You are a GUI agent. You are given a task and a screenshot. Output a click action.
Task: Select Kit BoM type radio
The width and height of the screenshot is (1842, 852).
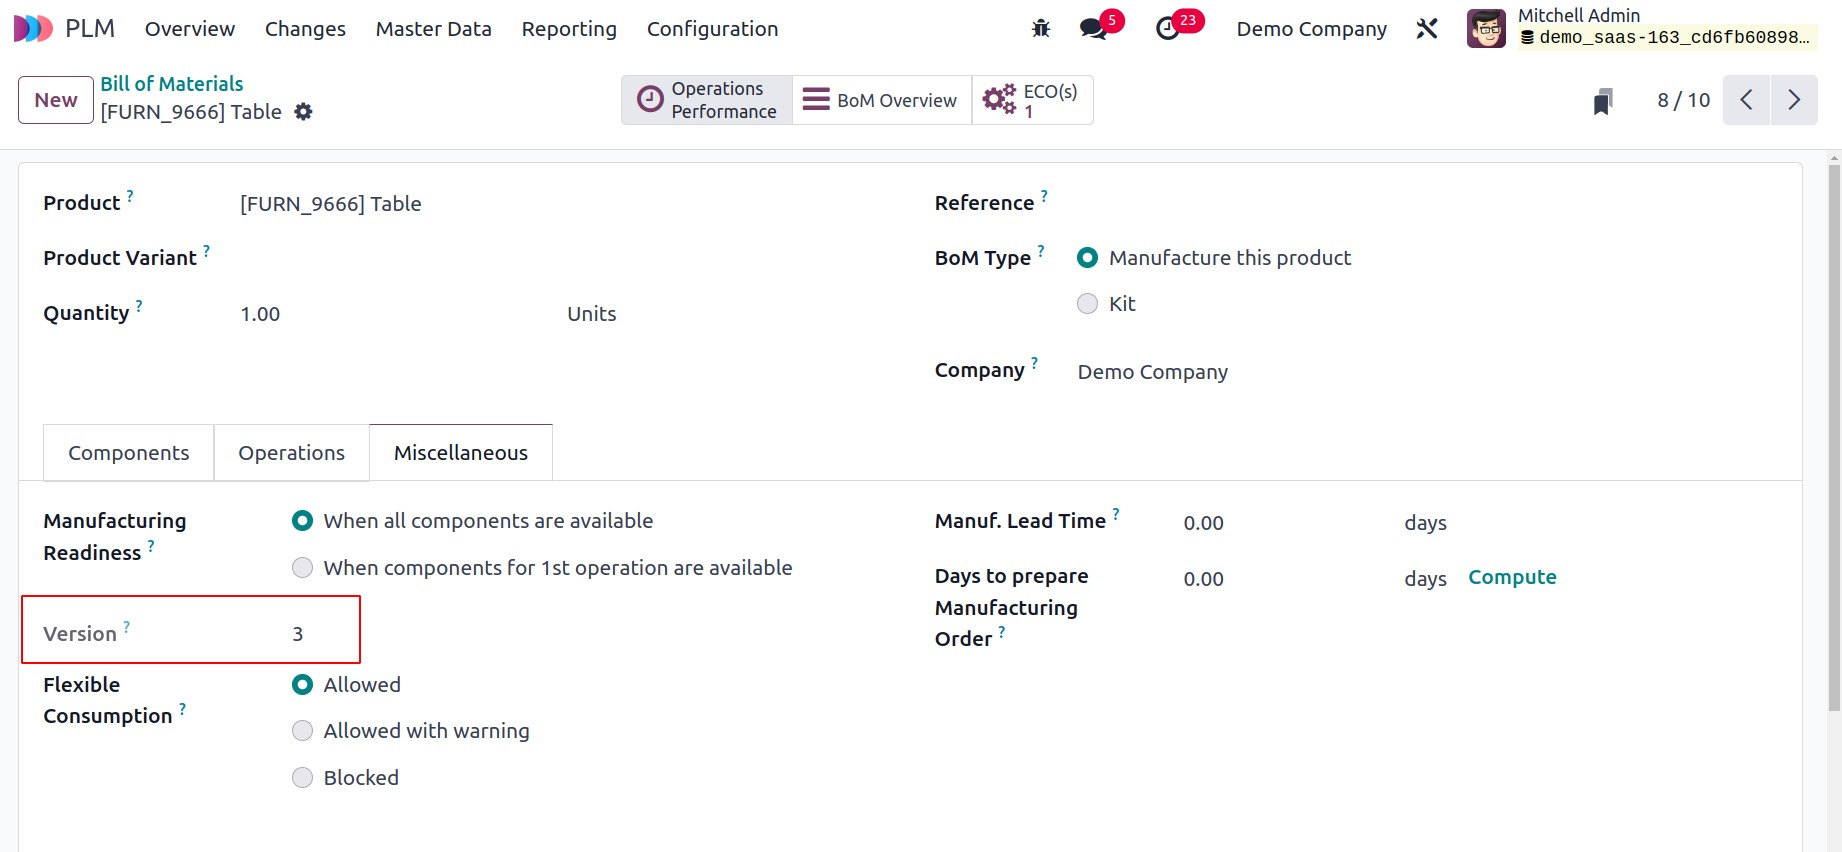coord(1088,304)
